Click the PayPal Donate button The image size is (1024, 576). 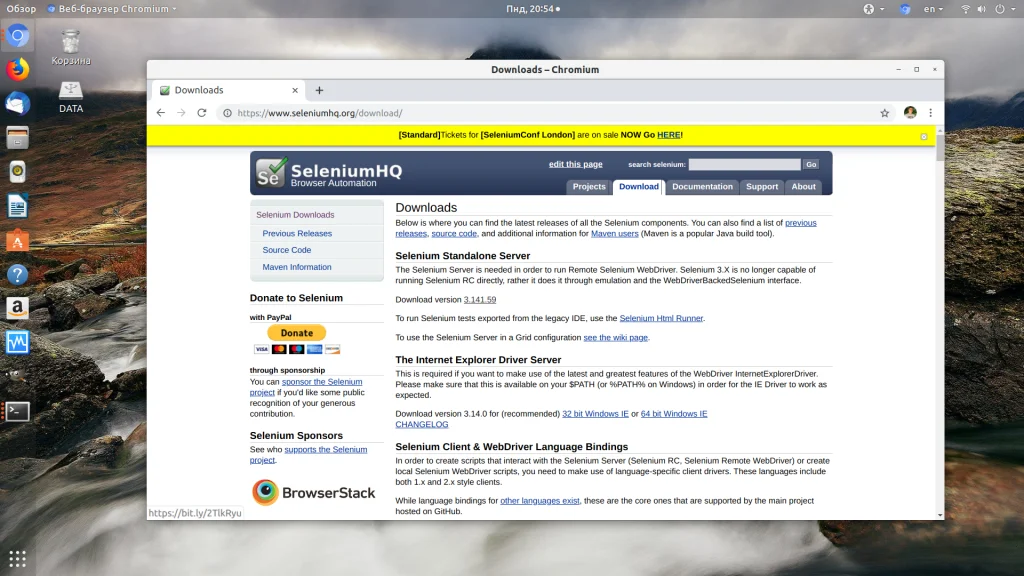point(296,332)
